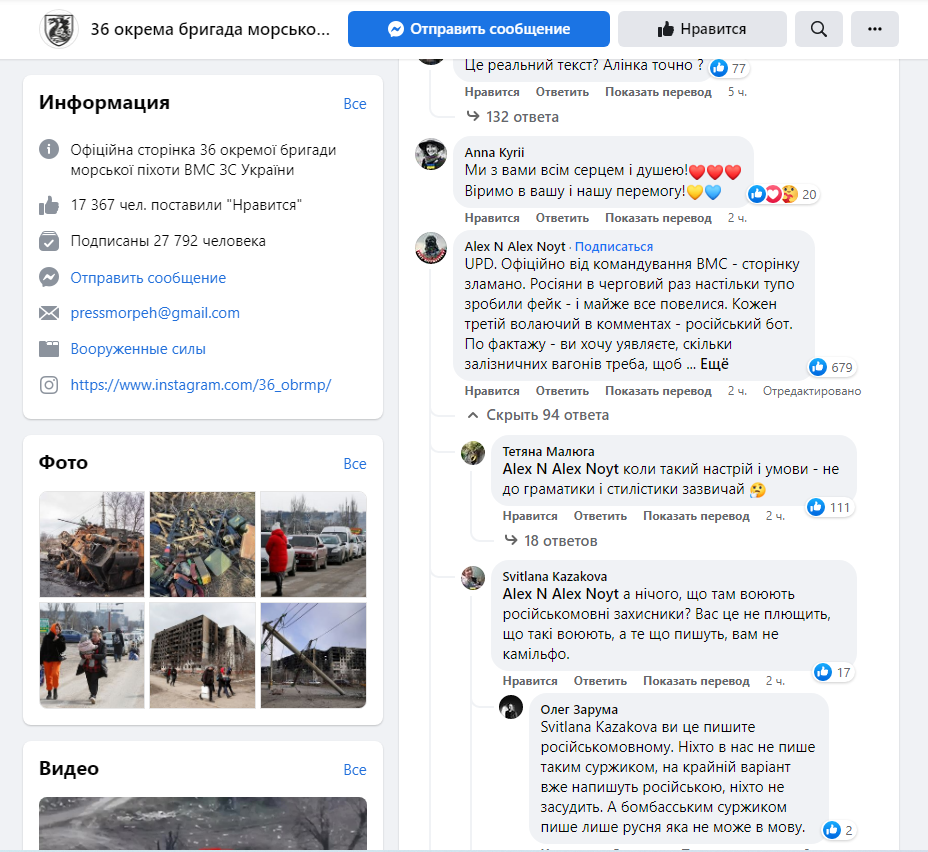This screenshot has width=928, height=852.
Task: Open the burned armored vehicle photo thumbnail
Action: pyautogui.click(x=92, y=544)
